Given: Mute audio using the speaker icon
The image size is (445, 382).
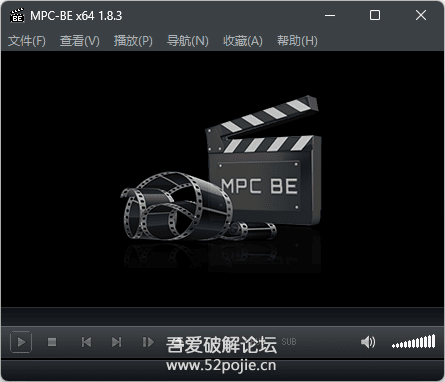Looking at the screenshot, I should coord(368,342).
